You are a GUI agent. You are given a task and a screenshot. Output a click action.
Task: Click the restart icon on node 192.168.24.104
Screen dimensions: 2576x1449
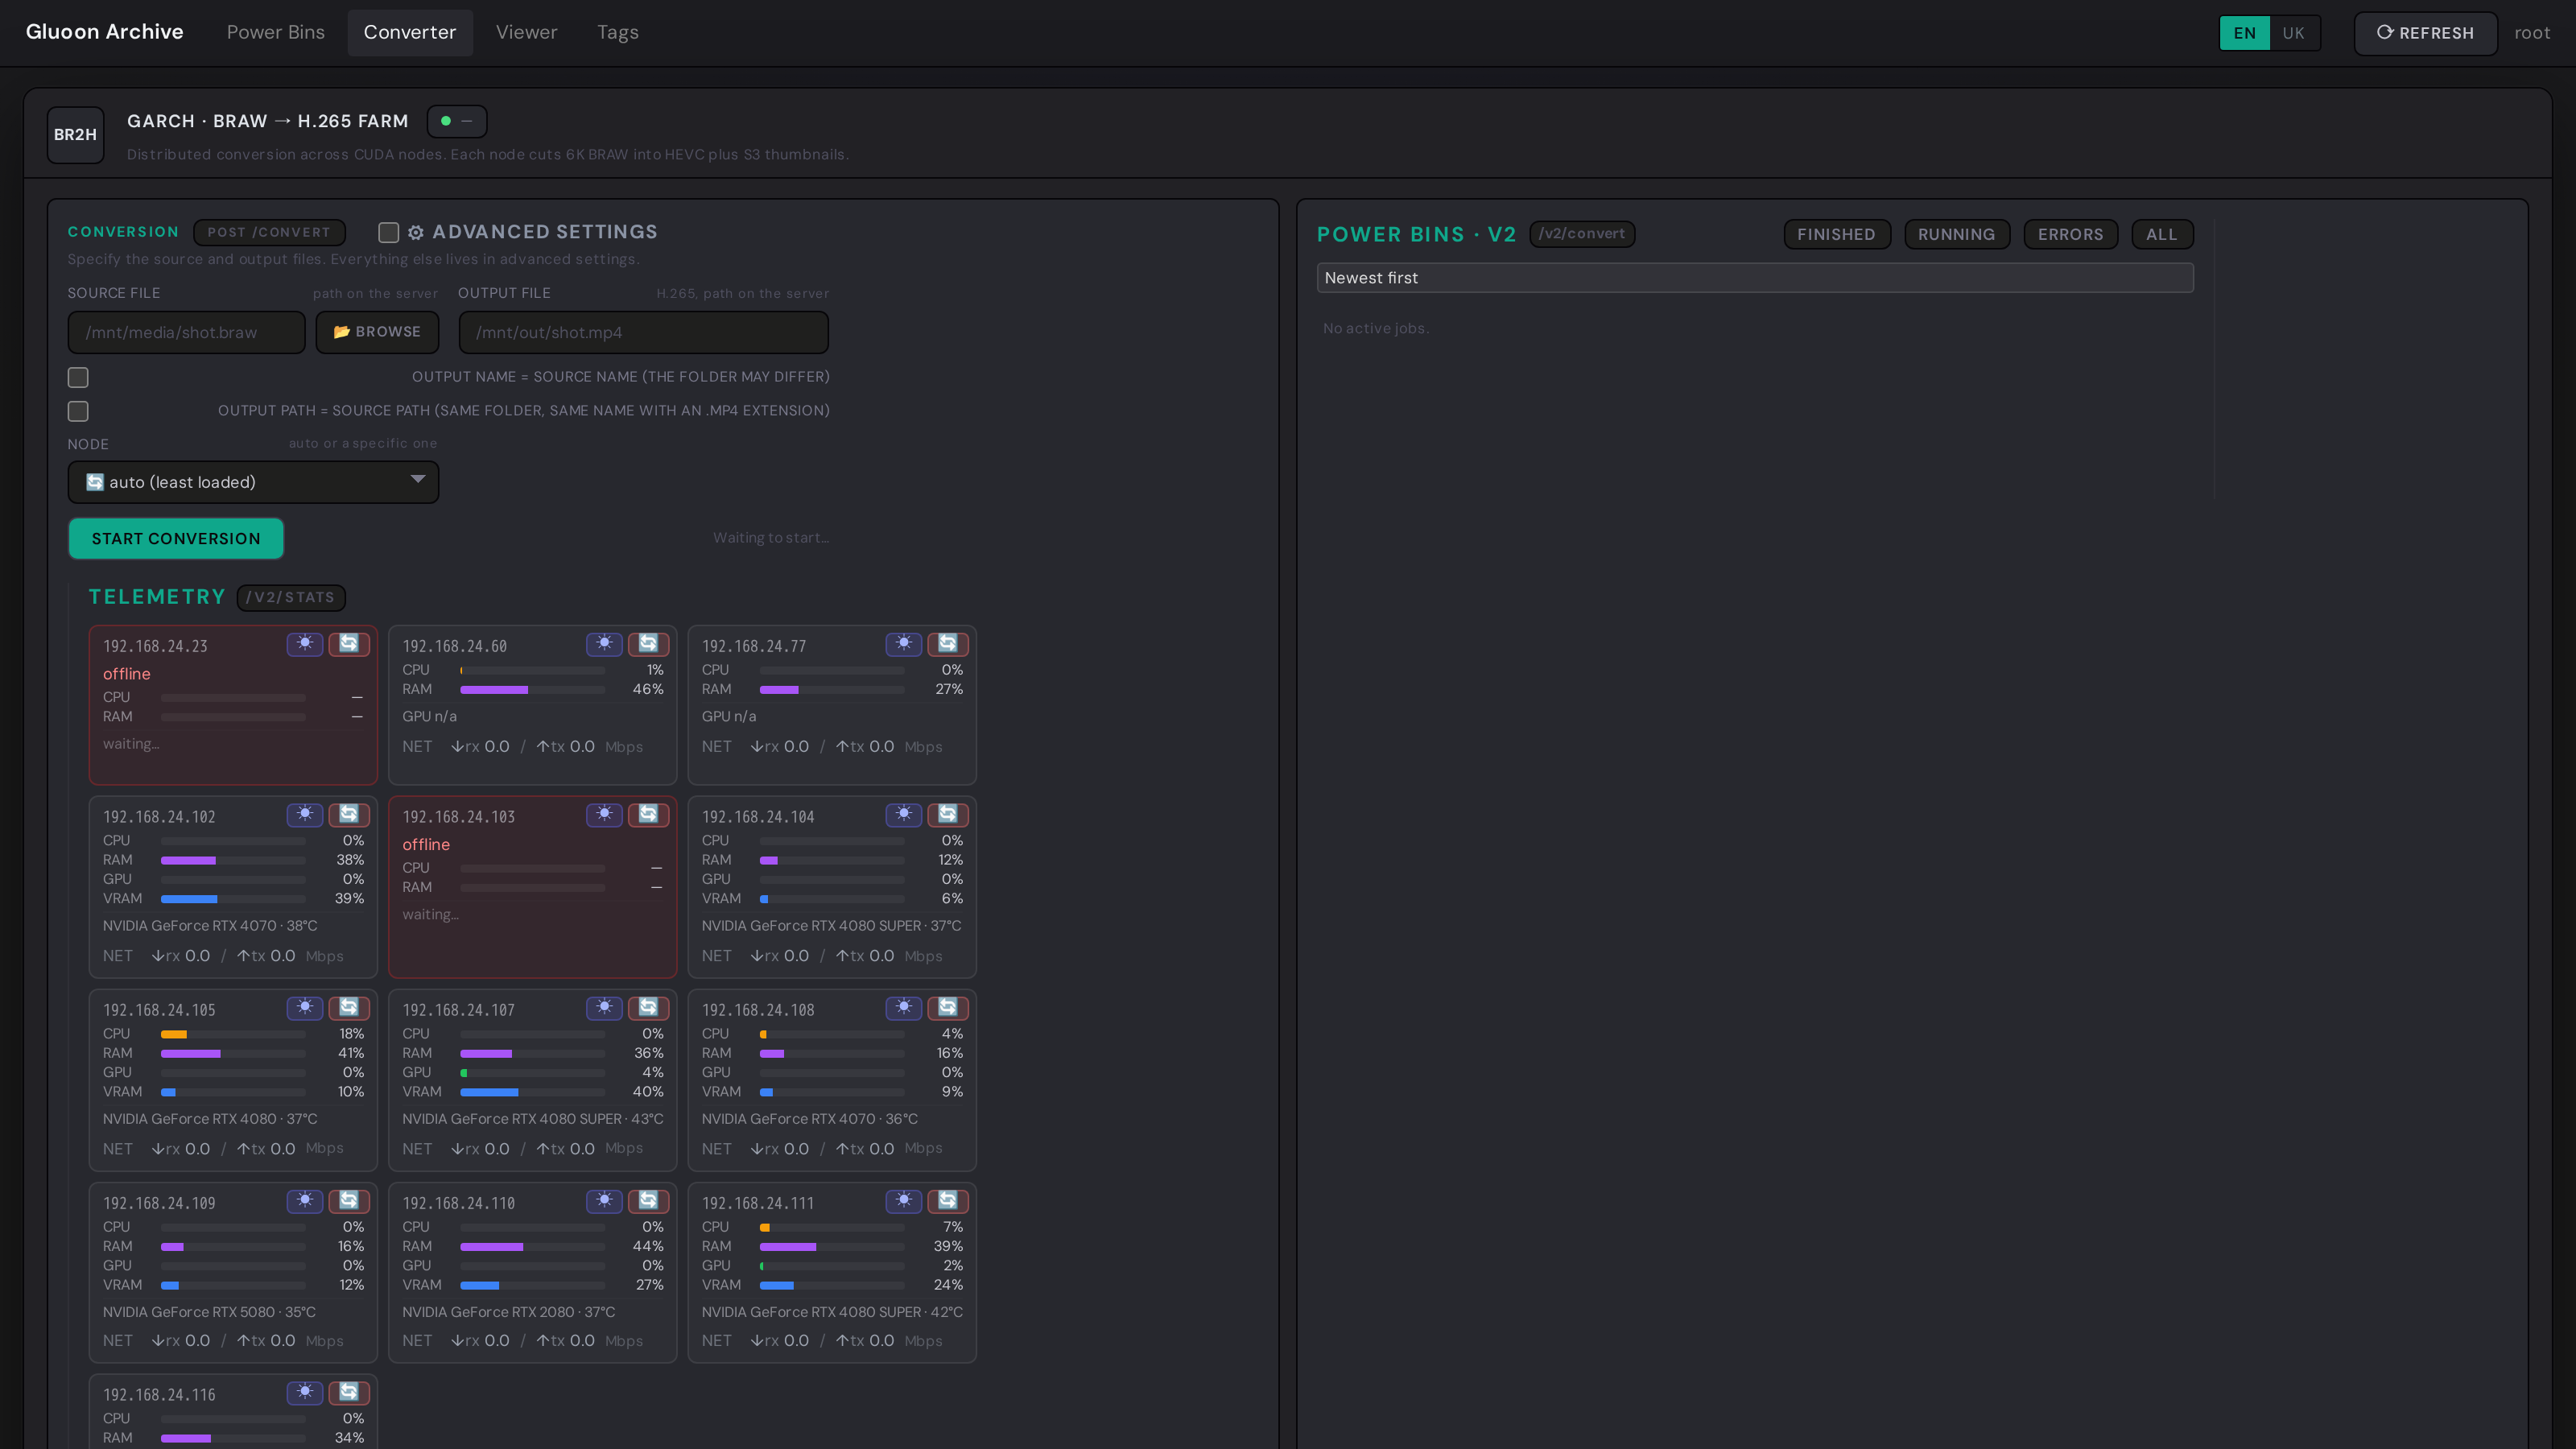(x=948, y=815)
